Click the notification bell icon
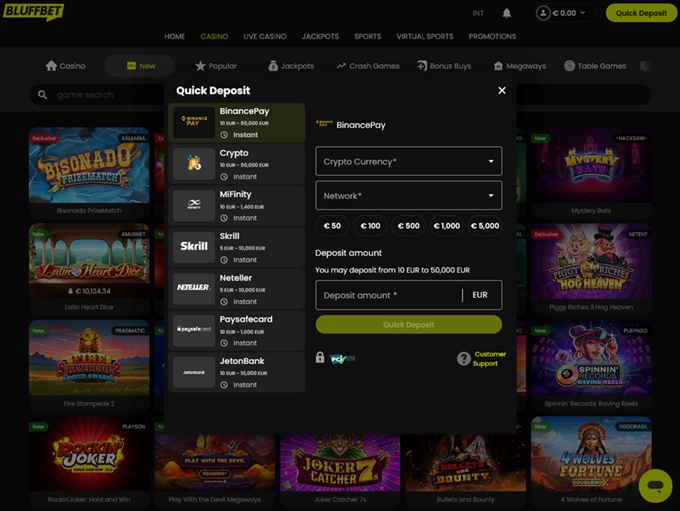The width and height of the screenshot is (680, 511). [x=507, y=13]
